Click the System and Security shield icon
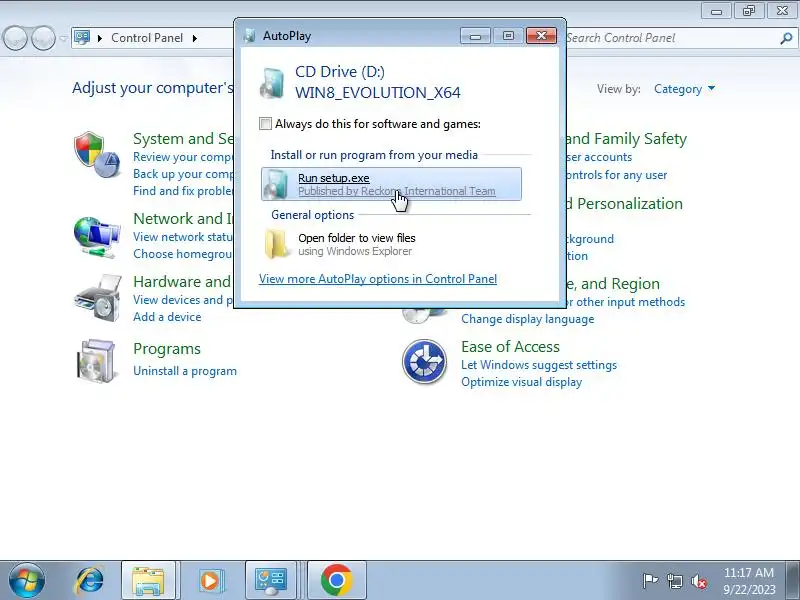The image size is (800, 600). point(97,155)
